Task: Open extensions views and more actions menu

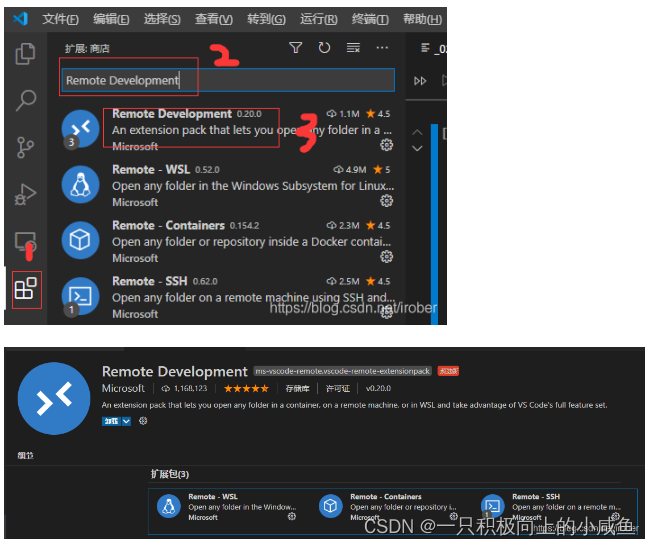Action: tap(382, 48)
